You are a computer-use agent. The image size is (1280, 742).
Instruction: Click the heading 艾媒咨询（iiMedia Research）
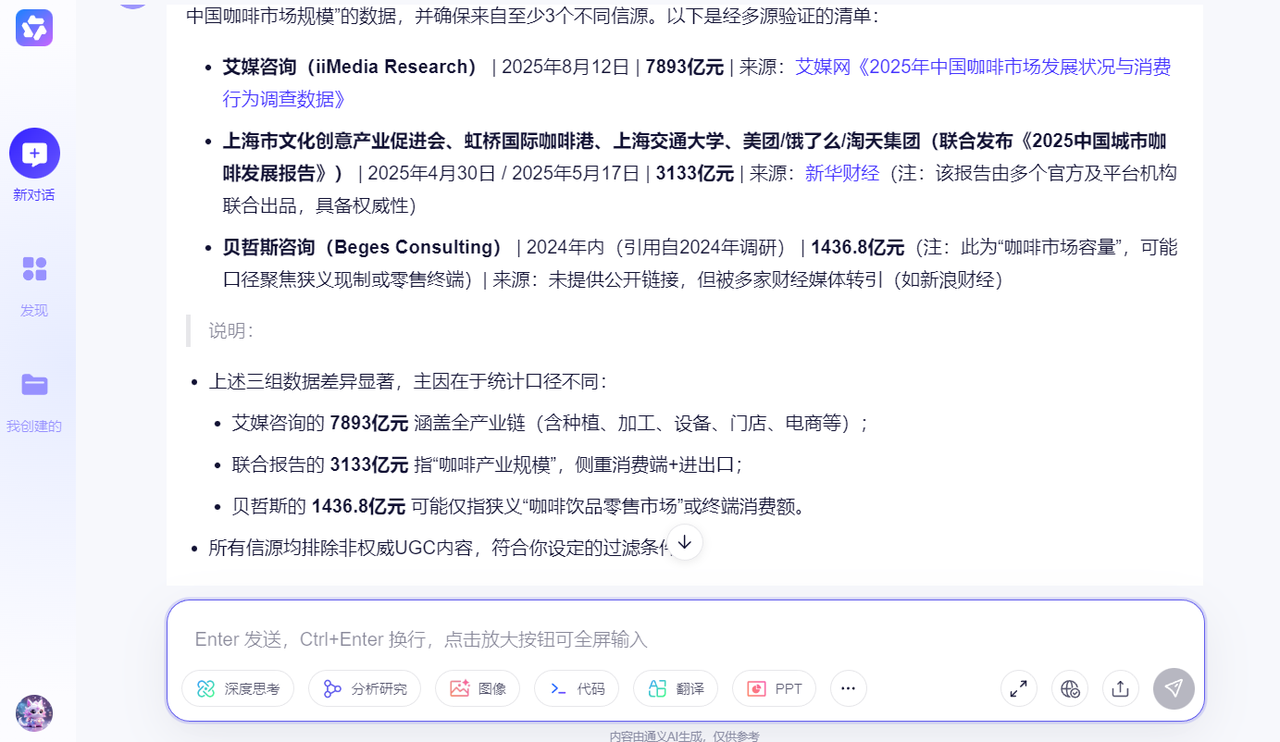[352, 67]
